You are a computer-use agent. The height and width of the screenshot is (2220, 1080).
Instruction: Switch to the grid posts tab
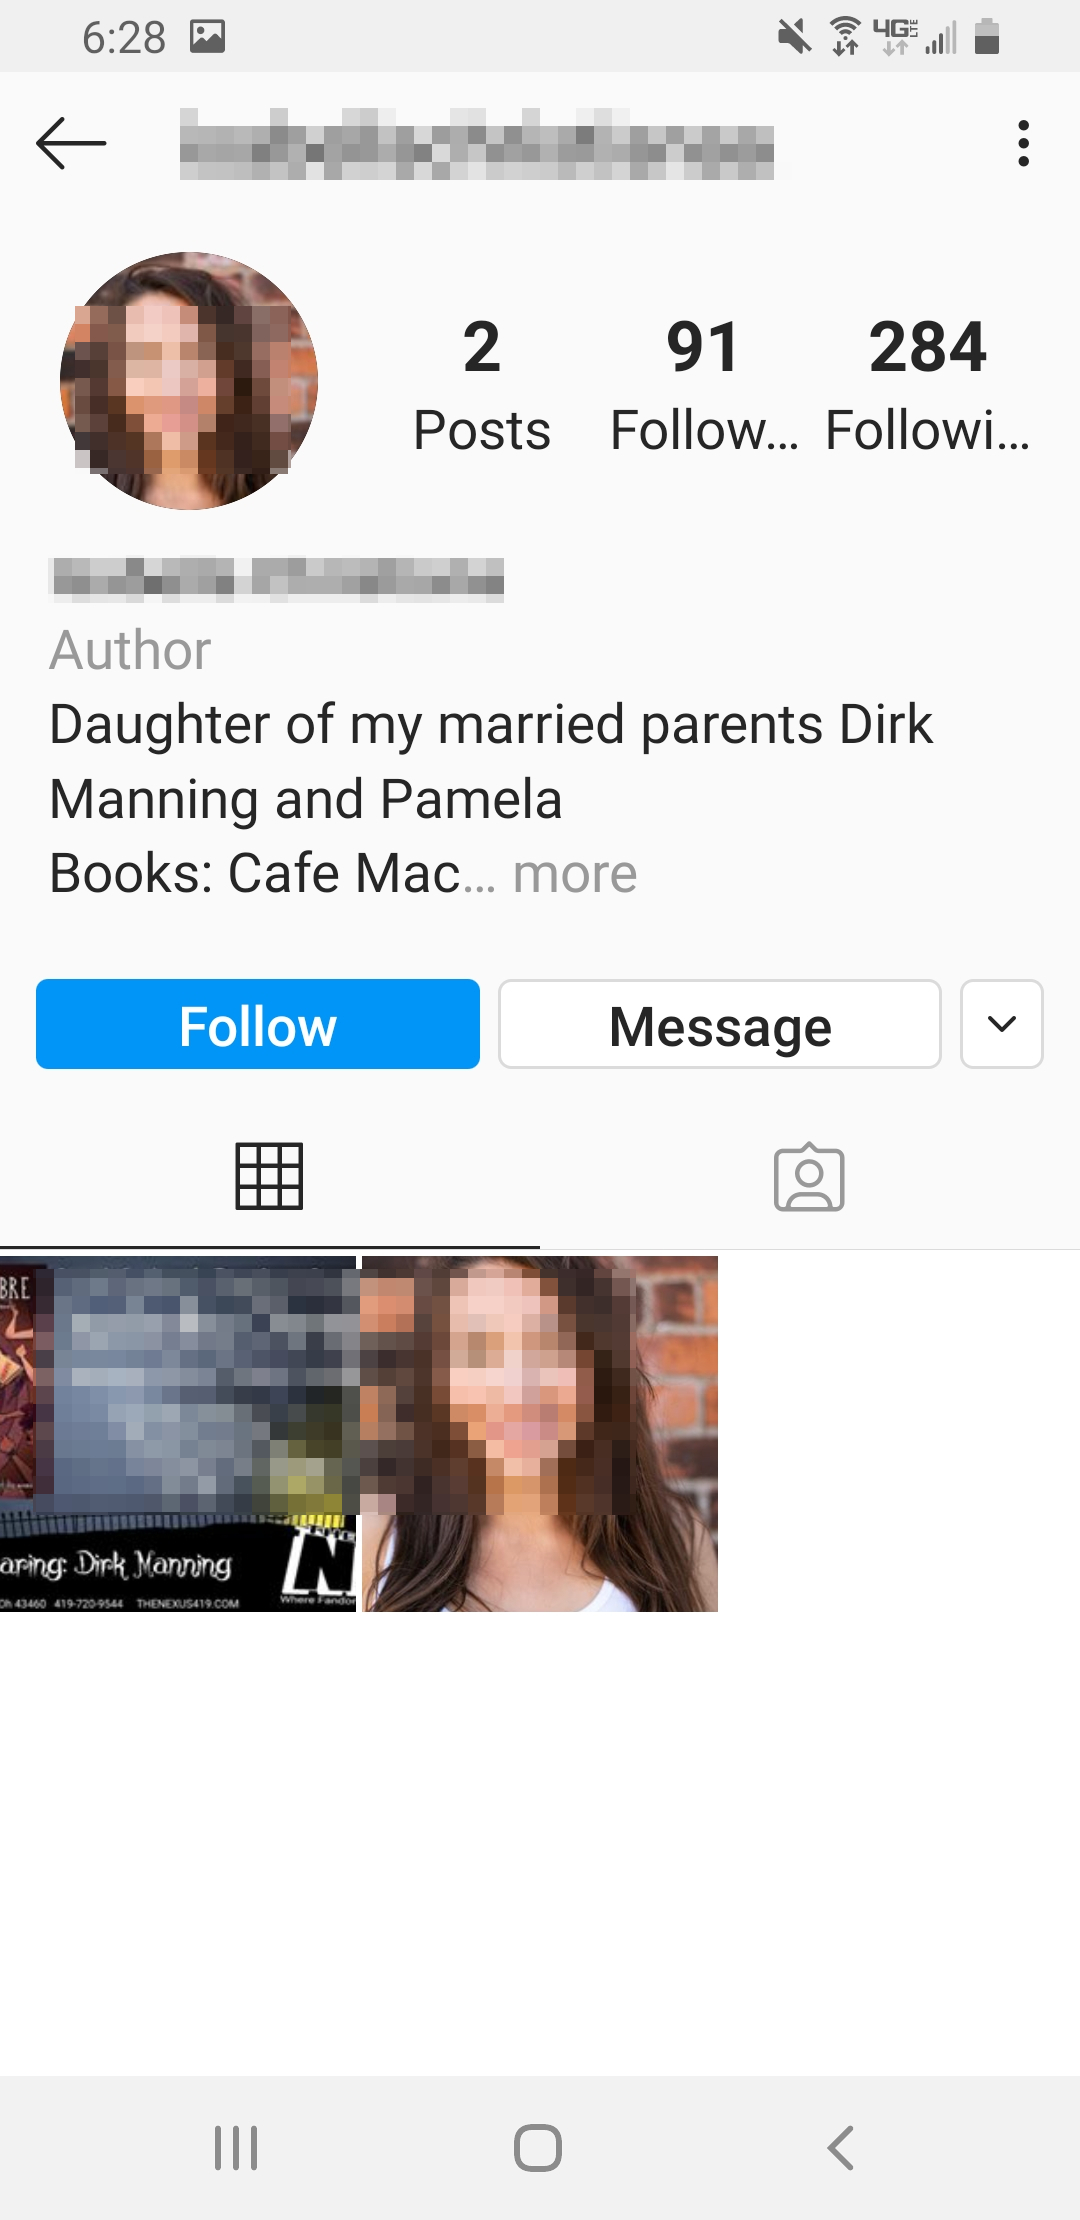[269, 1176]
